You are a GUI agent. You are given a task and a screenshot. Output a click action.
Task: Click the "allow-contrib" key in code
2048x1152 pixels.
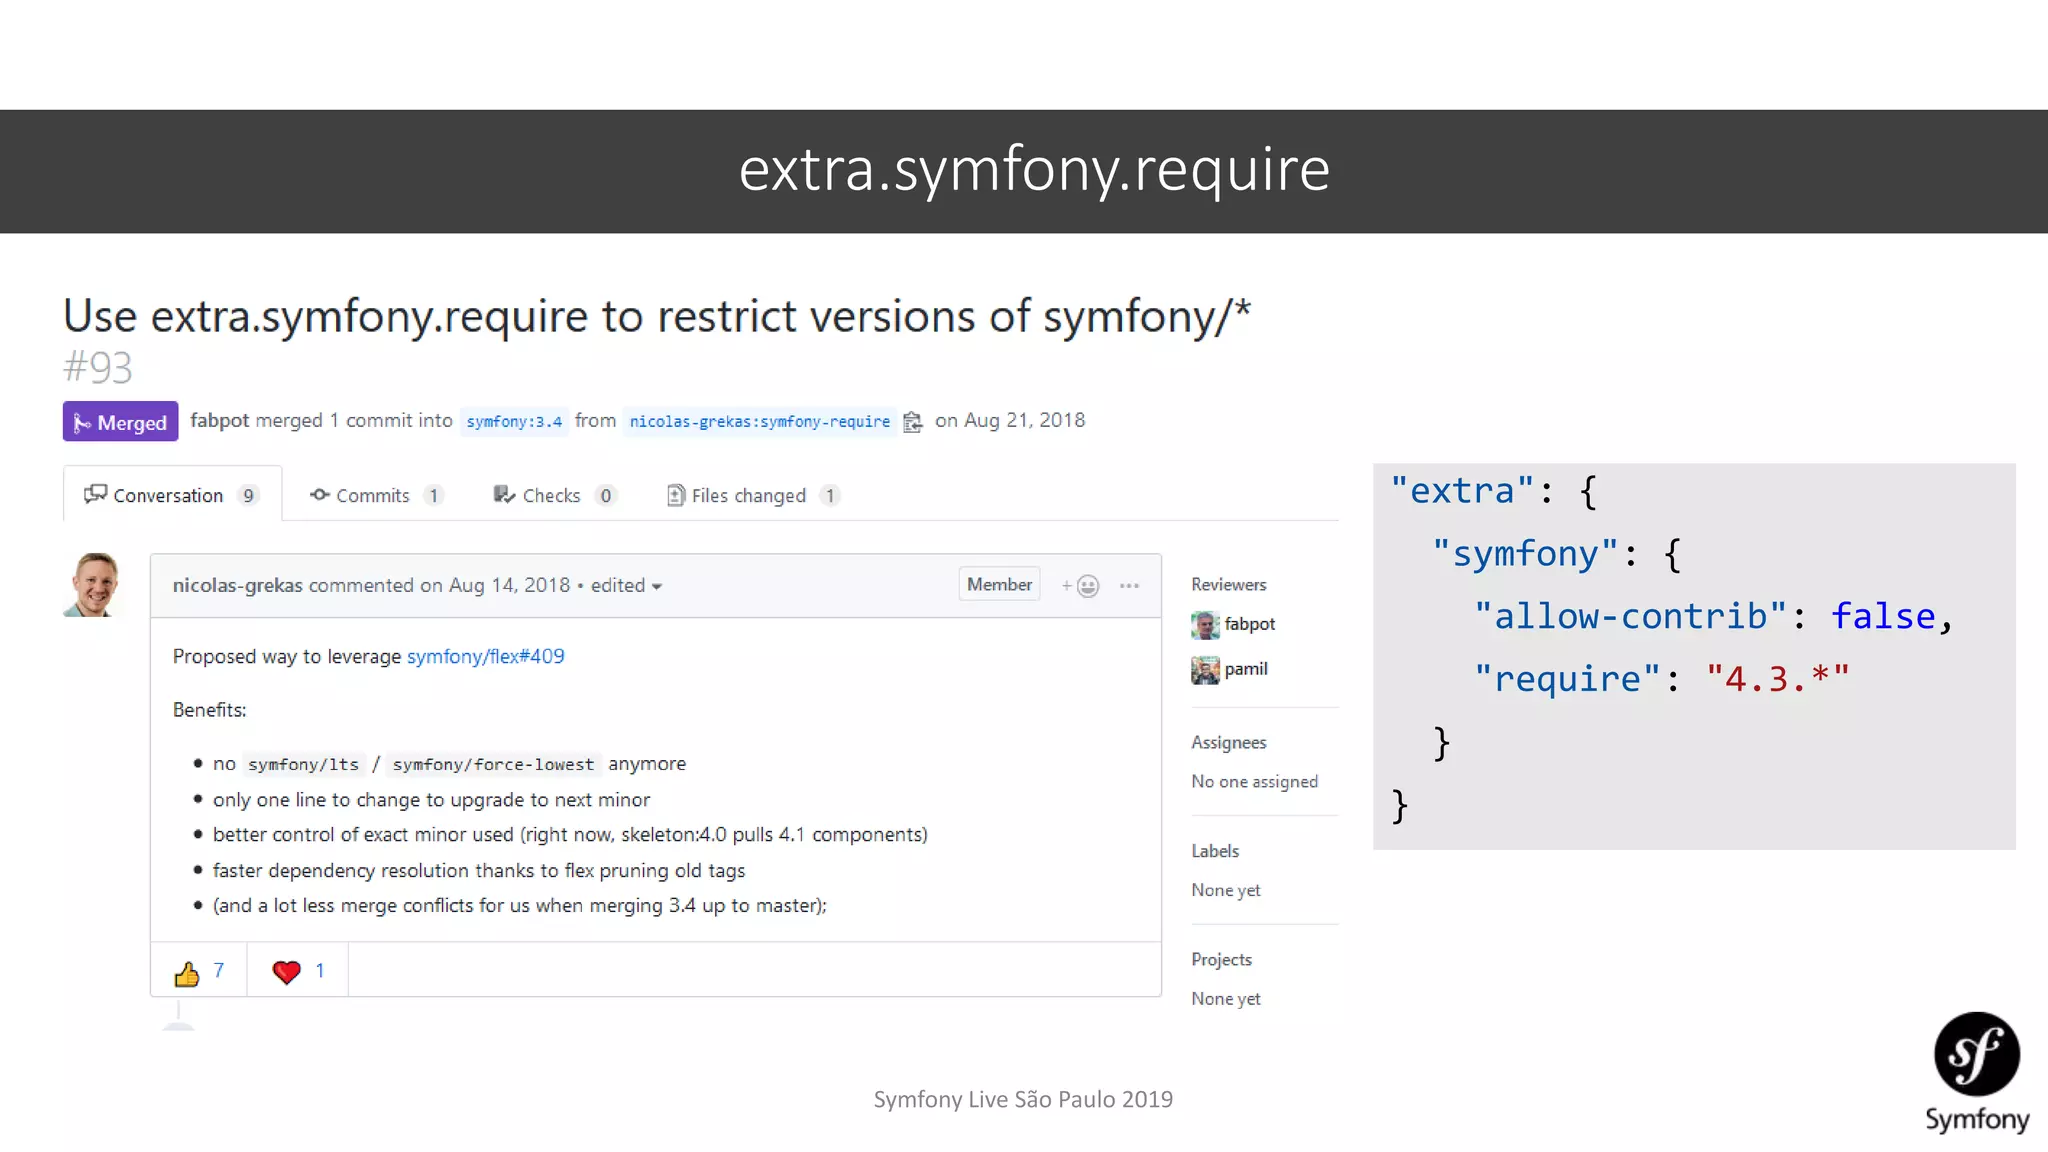[1630, 616]
